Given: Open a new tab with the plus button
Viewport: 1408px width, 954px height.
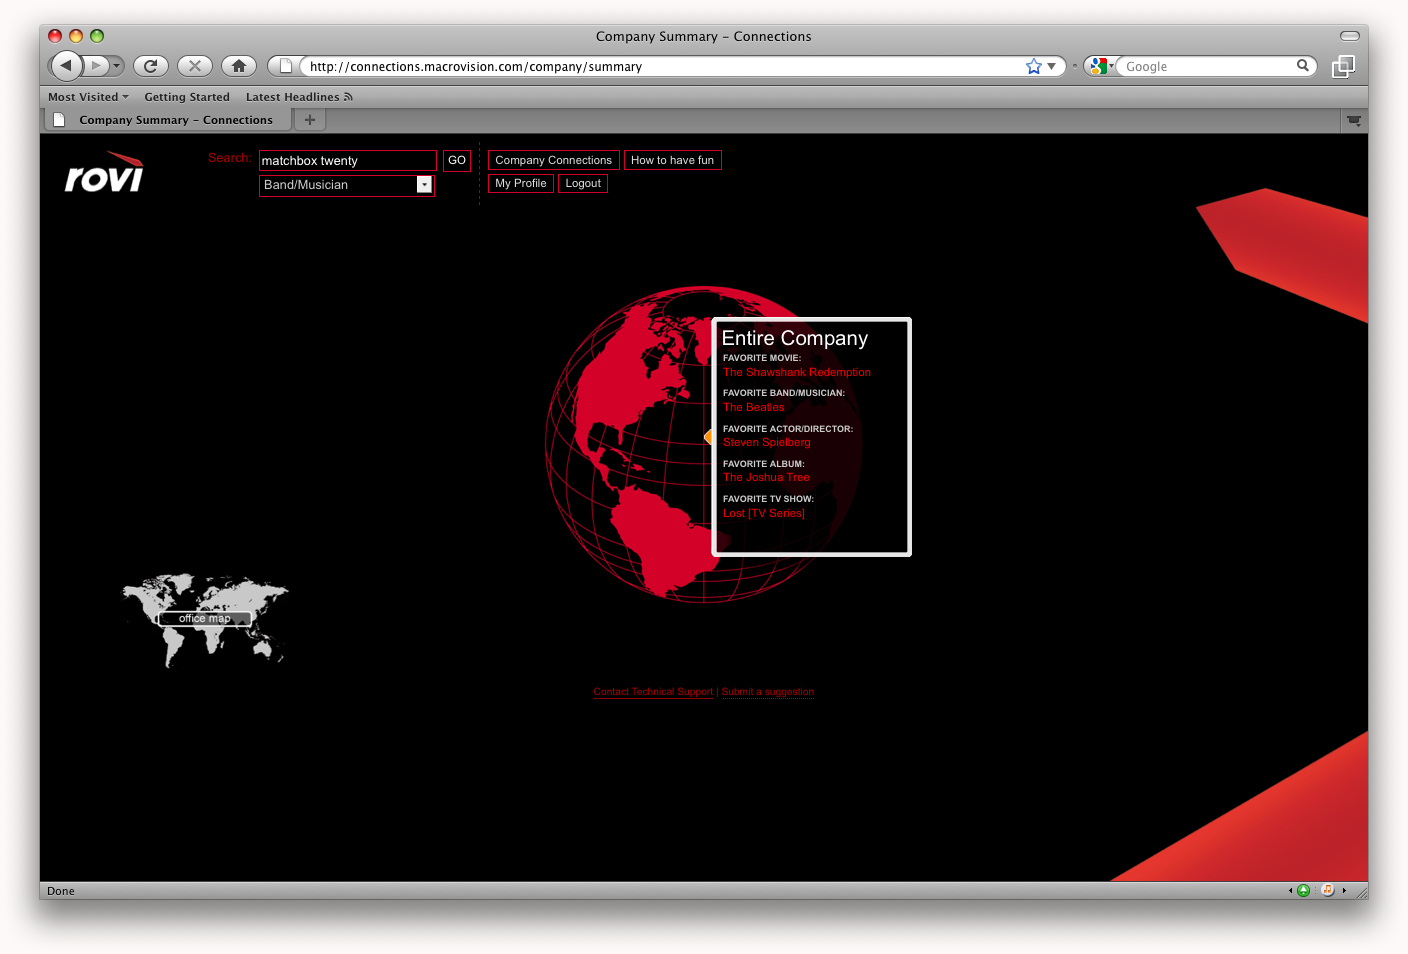Looking at the screenshot, I should point(310,120).
